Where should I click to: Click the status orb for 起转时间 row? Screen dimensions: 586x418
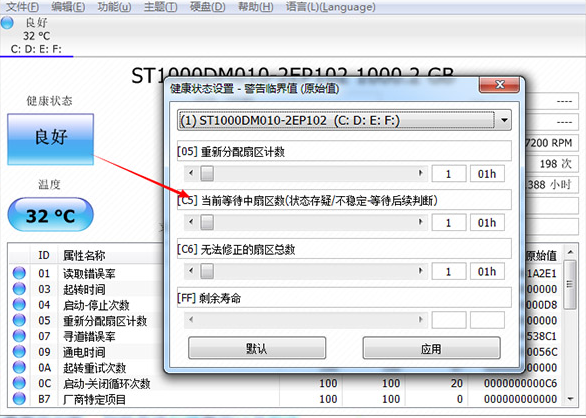pos(19,289)
